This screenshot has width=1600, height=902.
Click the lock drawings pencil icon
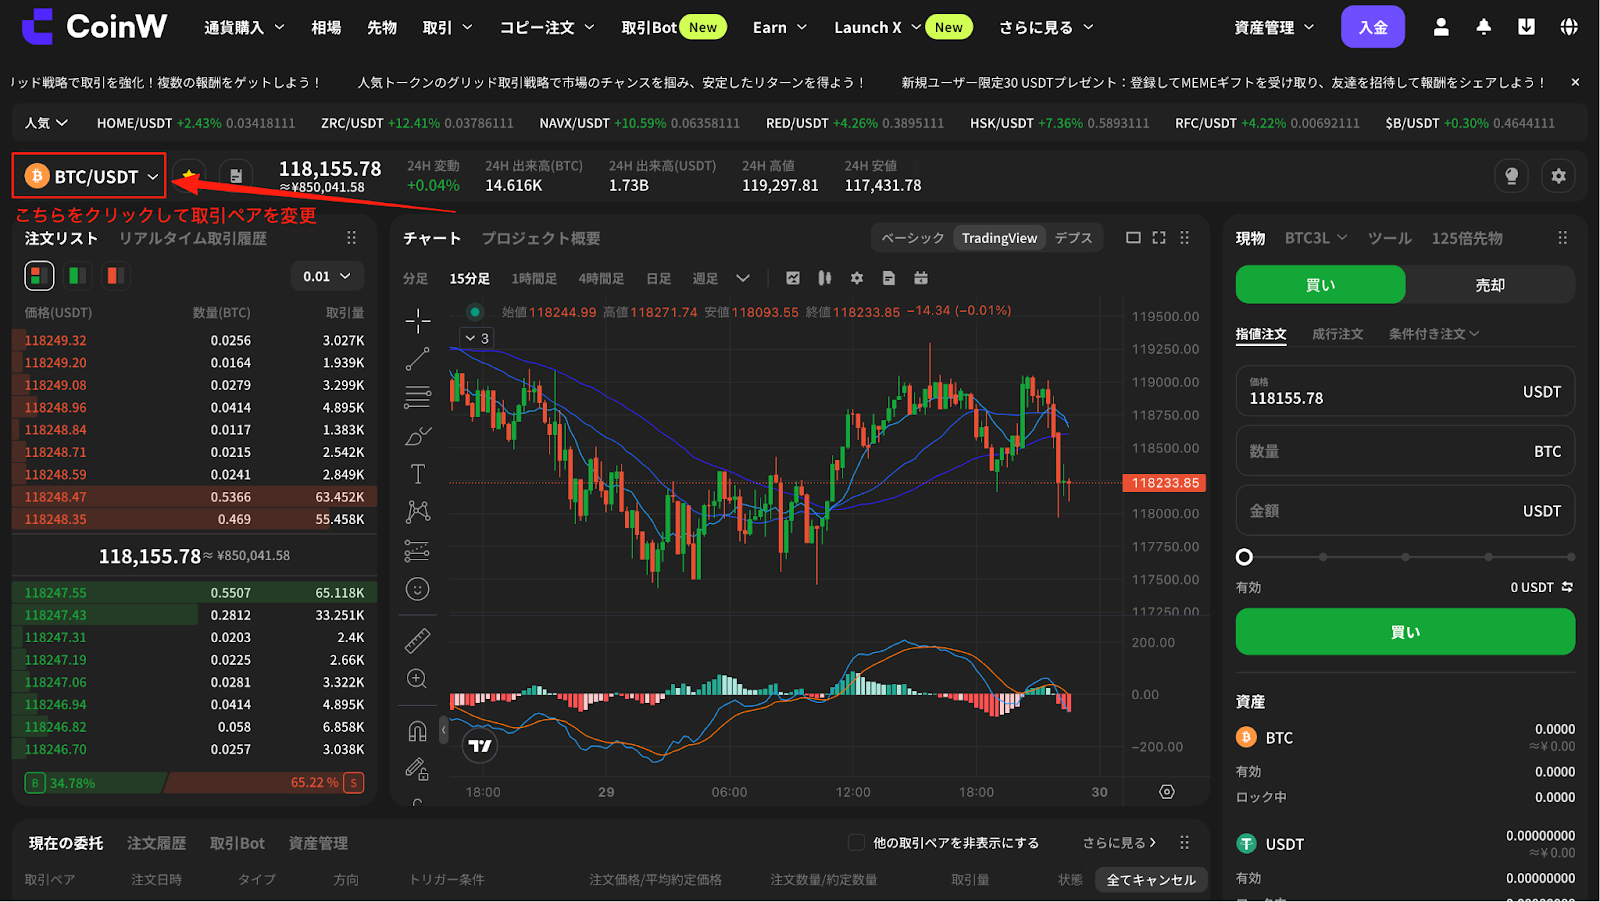click(418, 769)
